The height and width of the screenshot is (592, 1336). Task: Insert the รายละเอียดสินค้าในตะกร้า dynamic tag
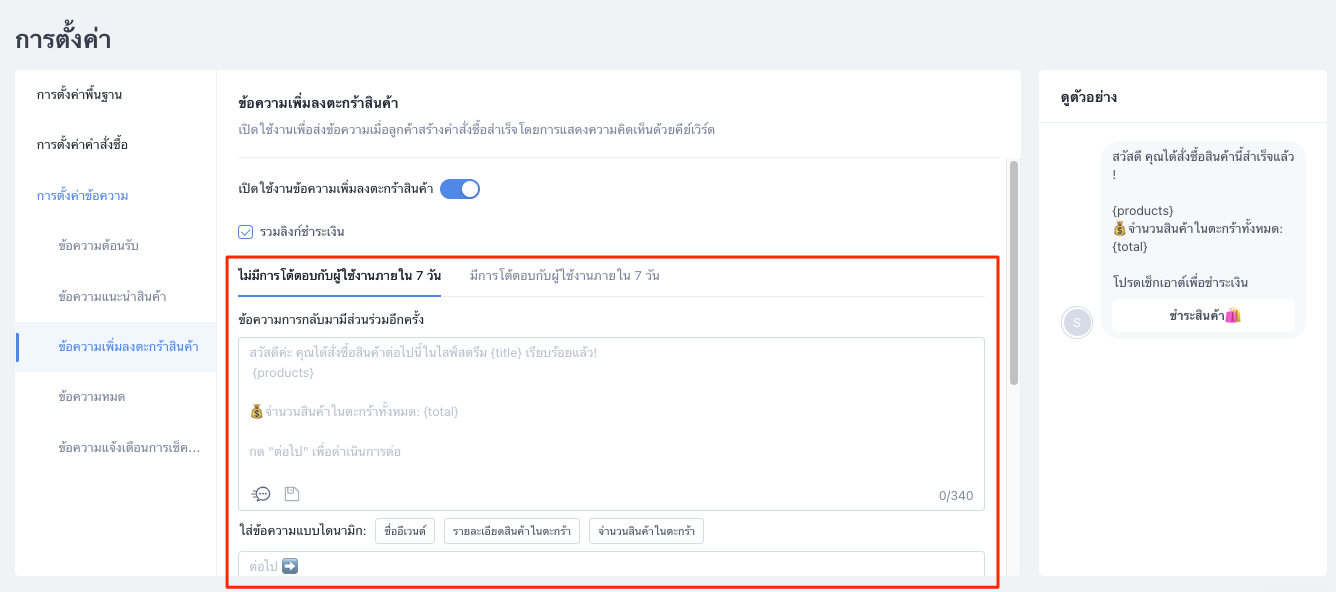coord(512,531)
